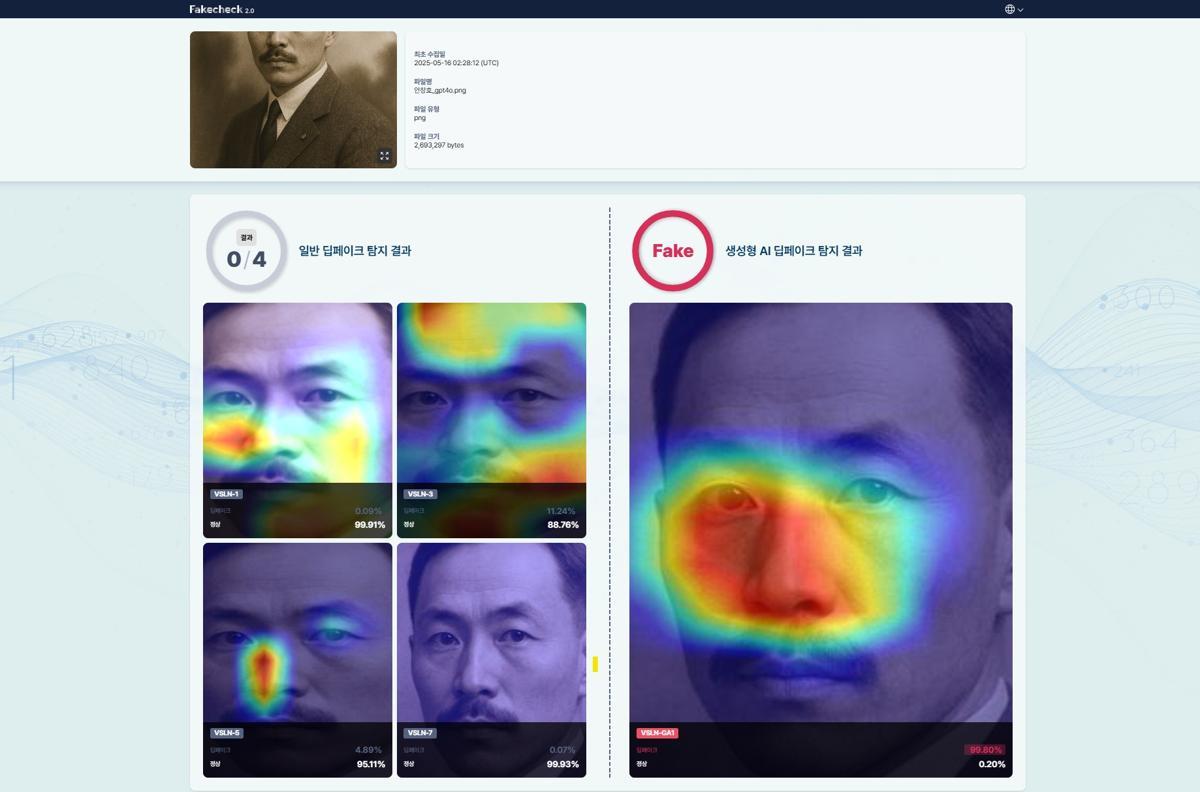Click the uploaded sepia portrait preview
The height and width of the screenshot is (792, 1200).
tap(293, 99)
